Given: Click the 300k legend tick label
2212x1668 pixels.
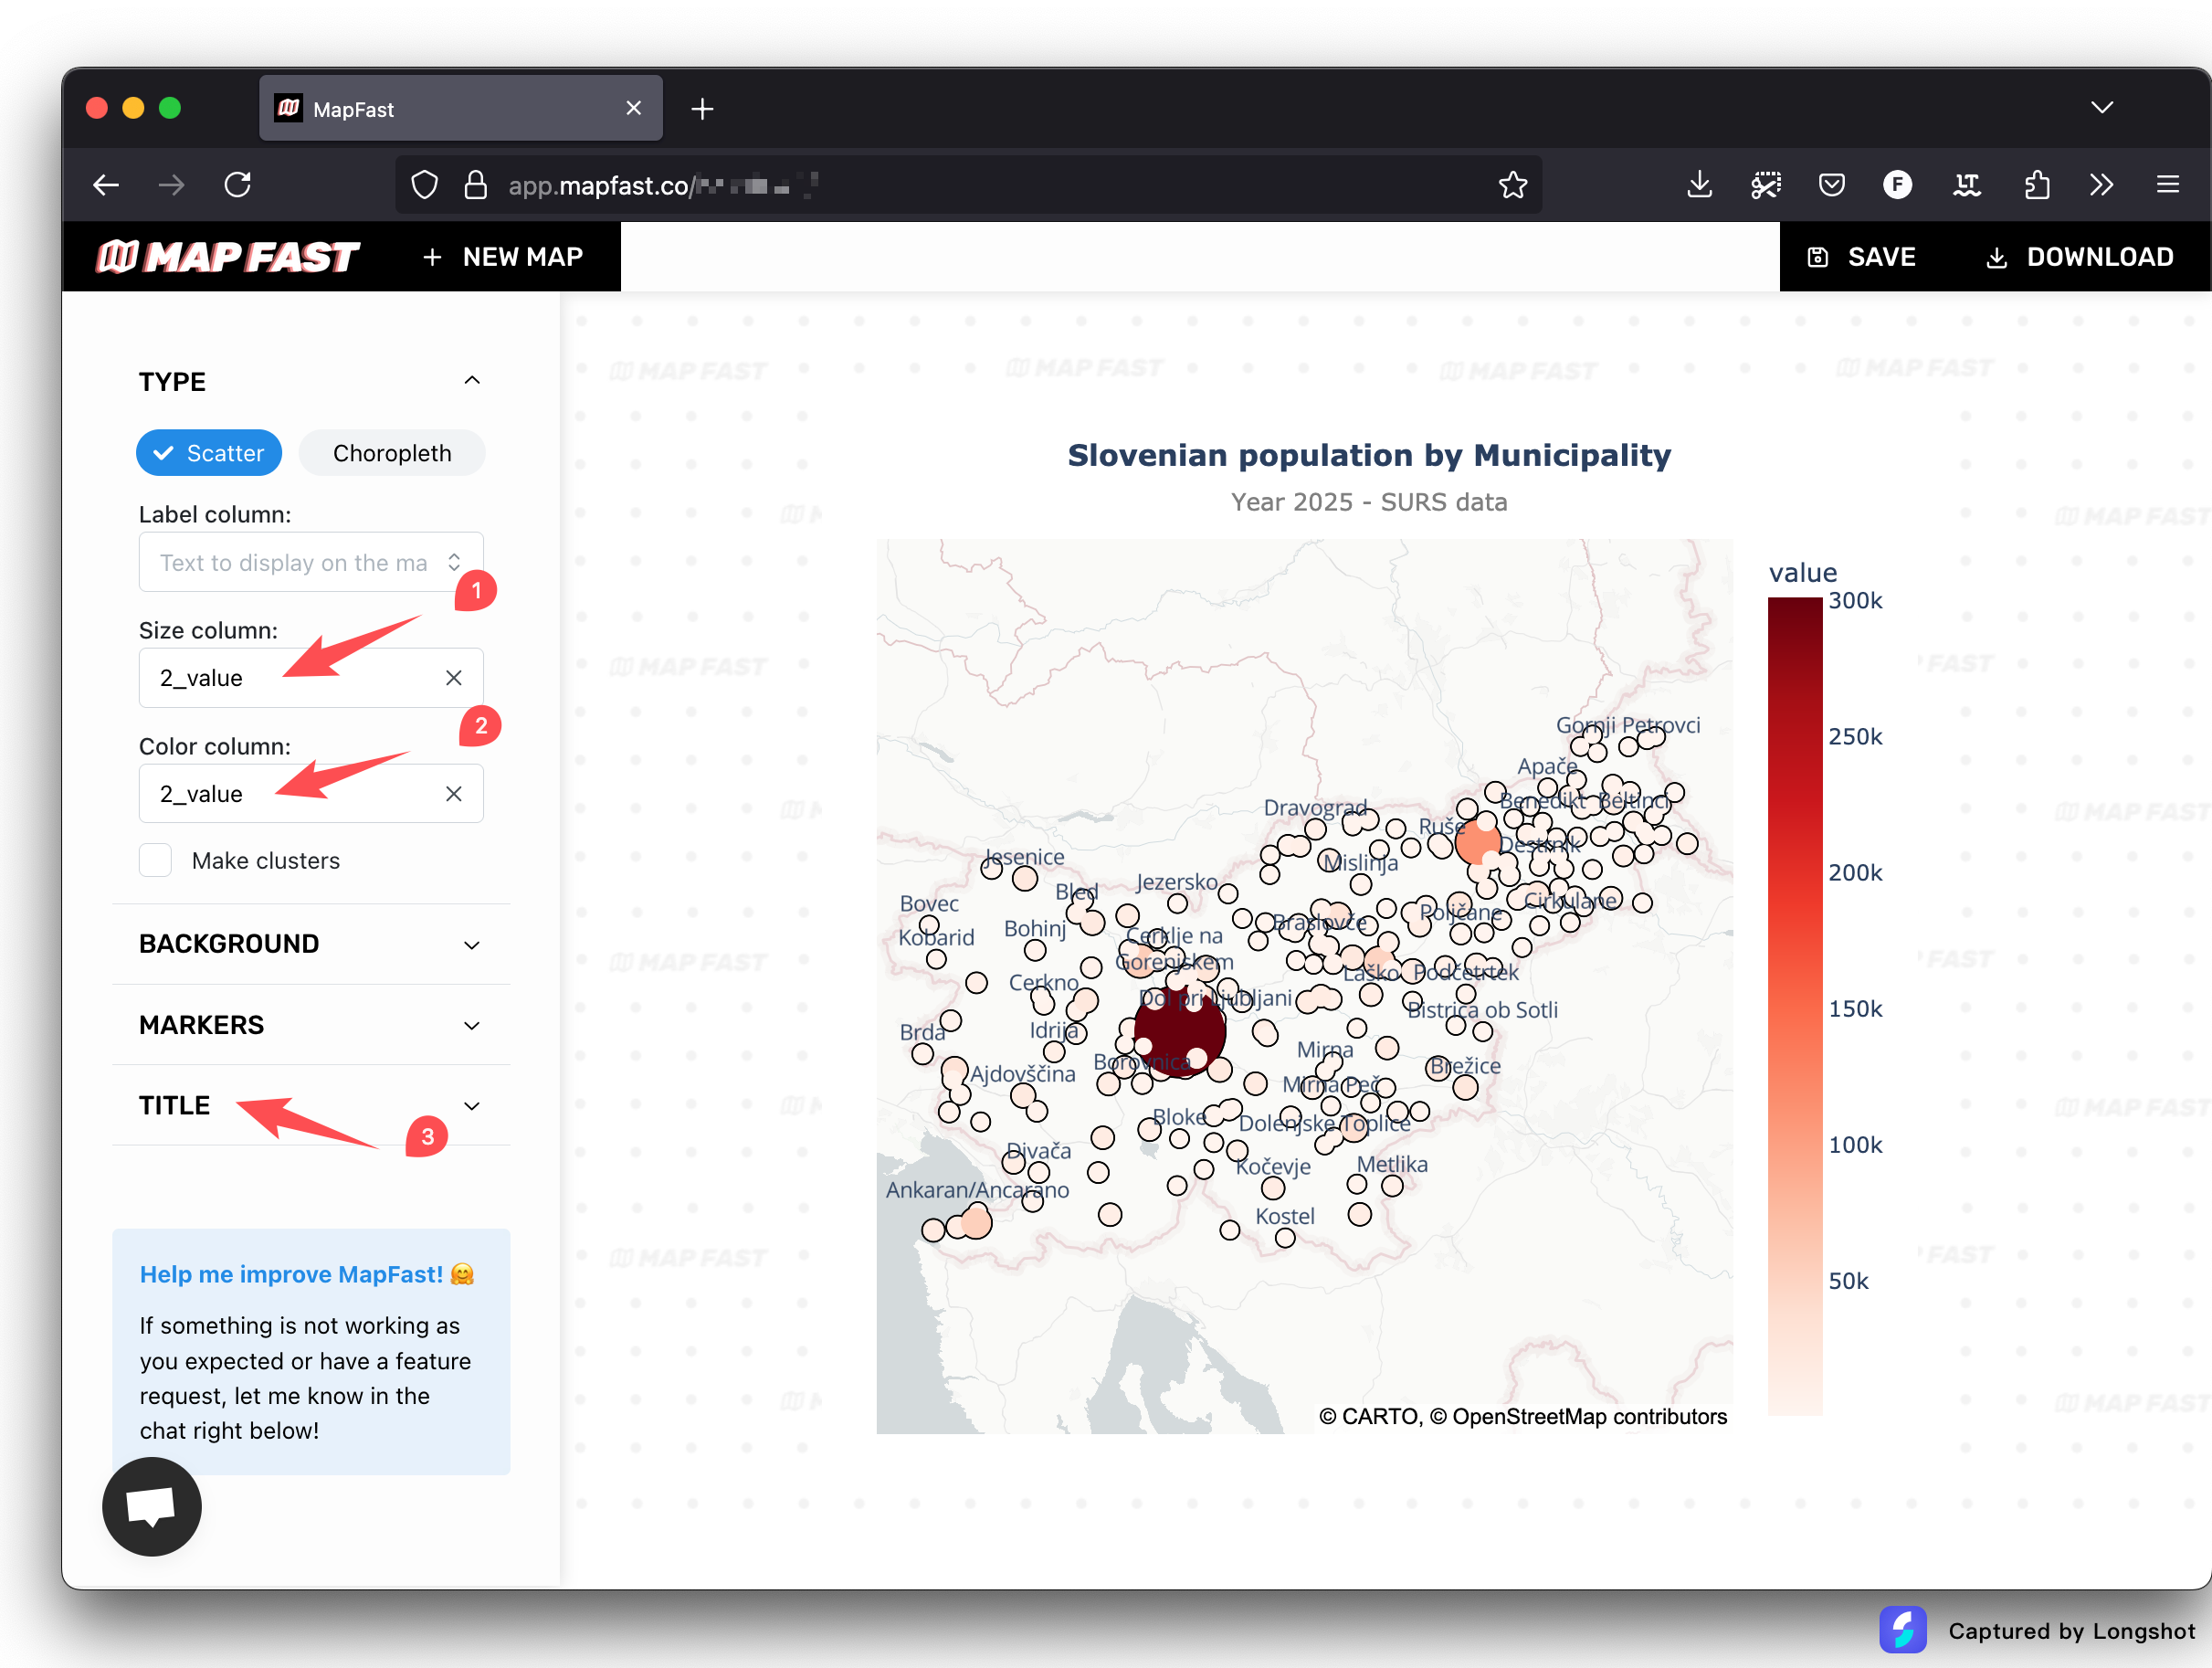Looking at the screenshot, I should [1855, 601].
